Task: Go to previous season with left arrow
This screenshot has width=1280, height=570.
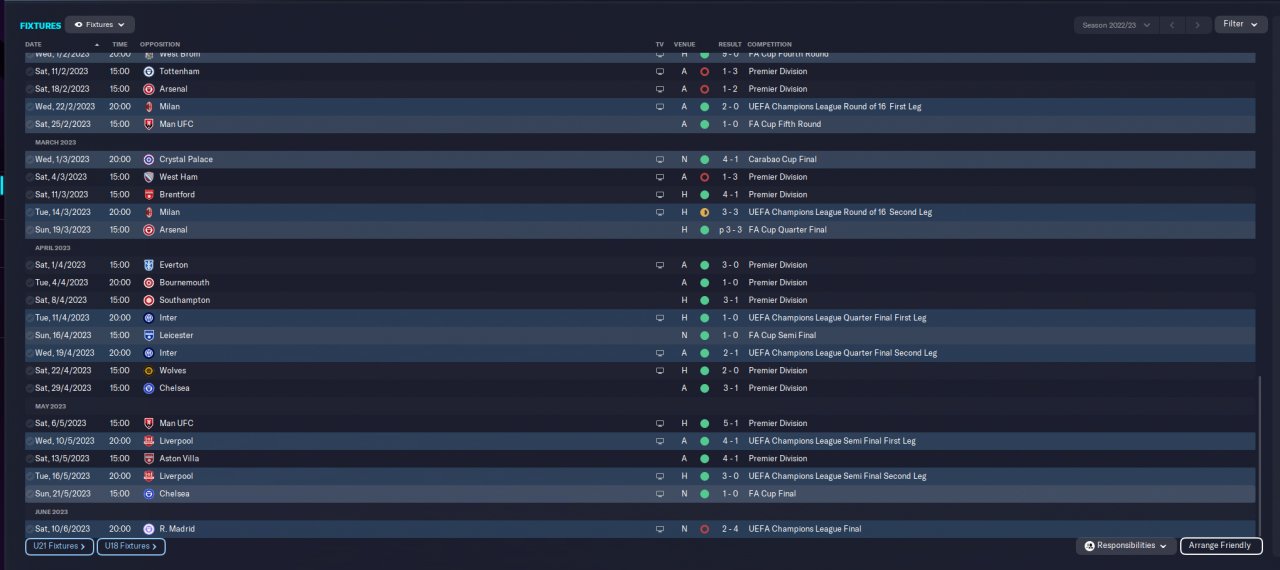Action: [x=1172, y=25]
